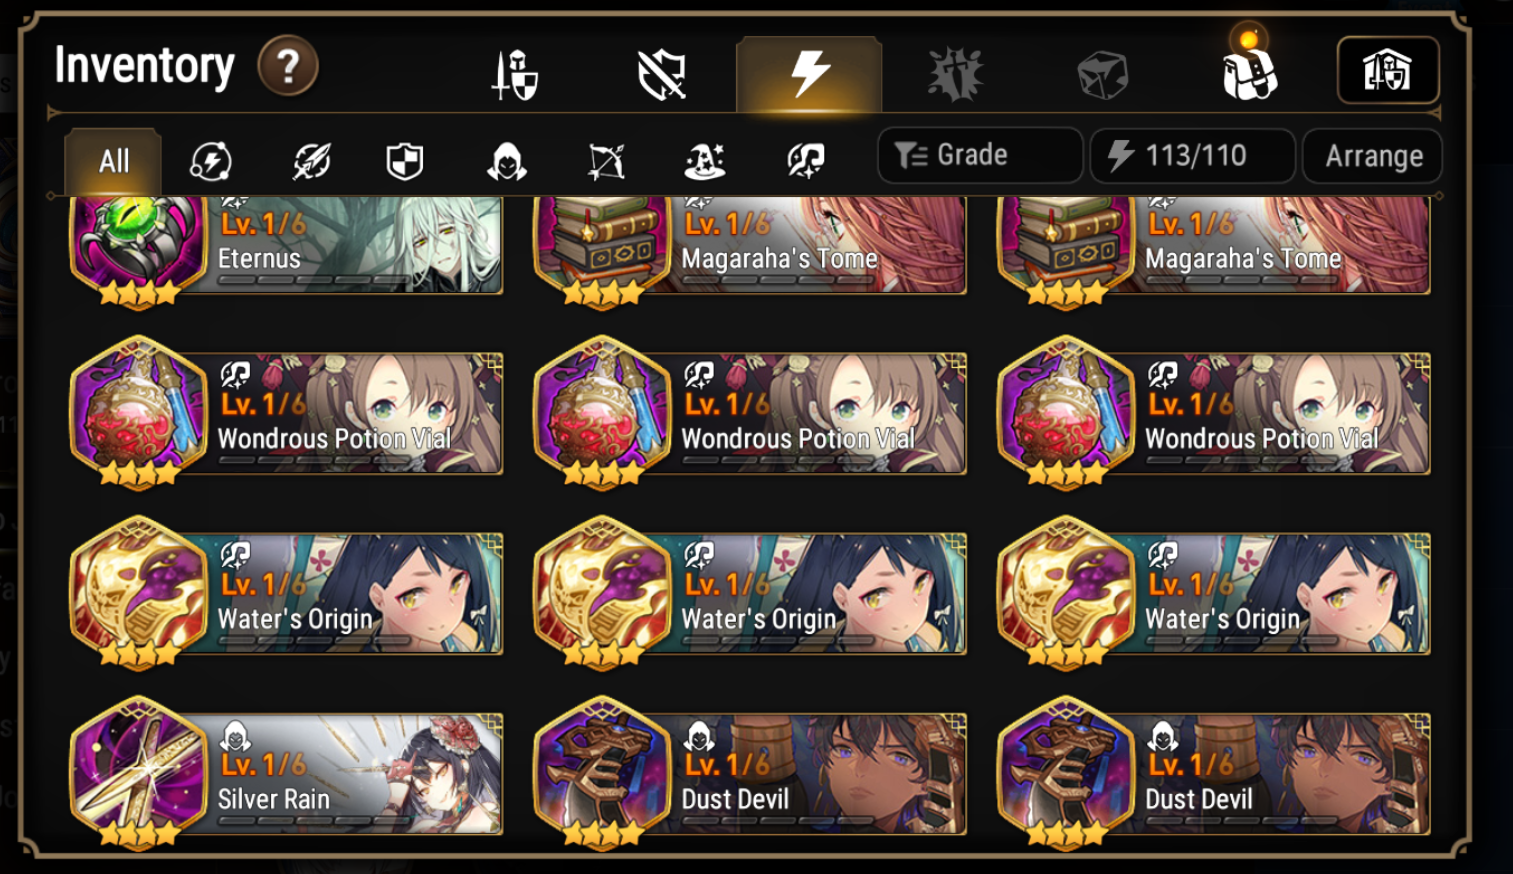This screenshot has height=874, width=1513.
Task: Click the Arrange button
Action: (1373, 156)
